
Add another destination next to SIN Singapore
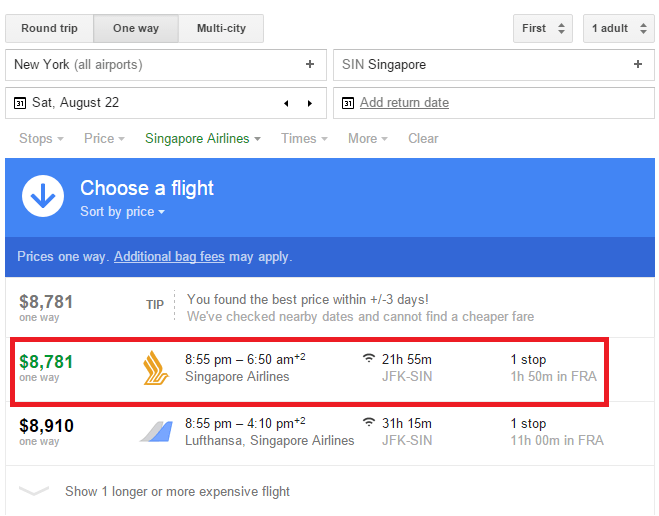click(638, 64)
